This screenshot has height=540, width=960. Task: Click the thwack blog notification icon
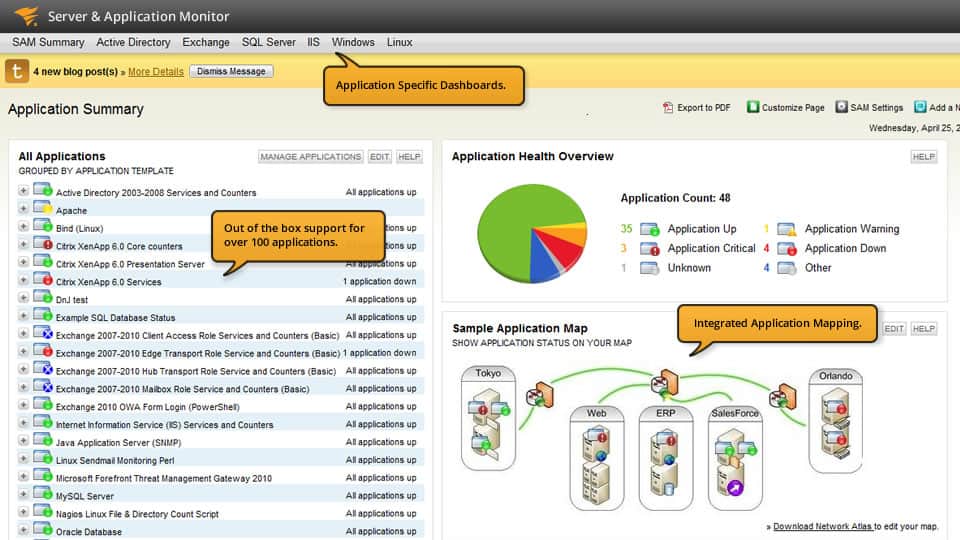click(x=17, y=71)
